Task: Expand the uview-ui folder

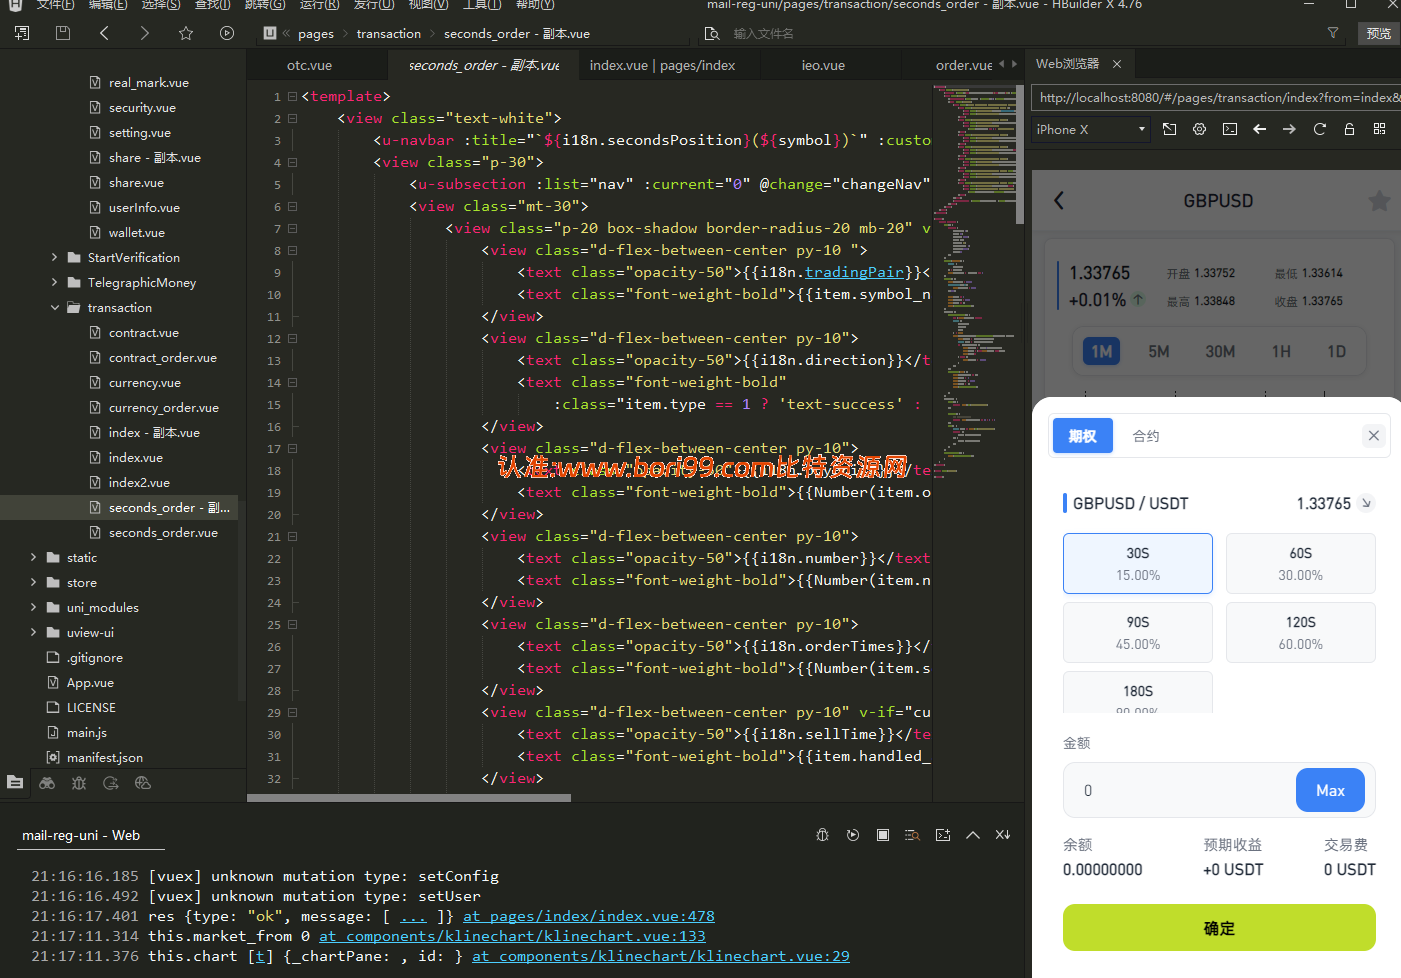Action: (33, 633)
